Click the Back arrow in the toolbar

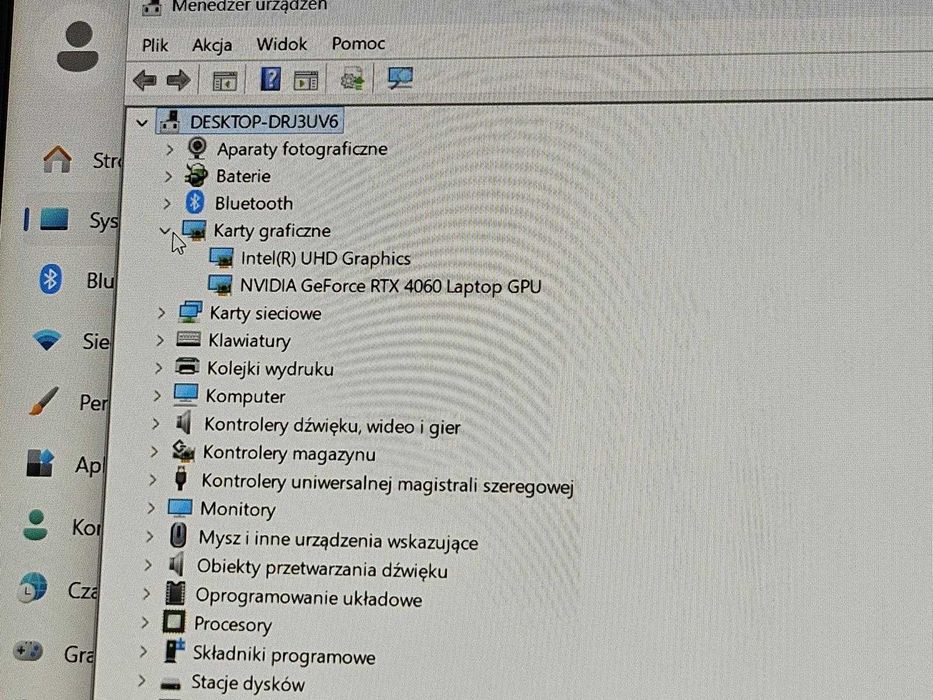click(x=145, y=80)
